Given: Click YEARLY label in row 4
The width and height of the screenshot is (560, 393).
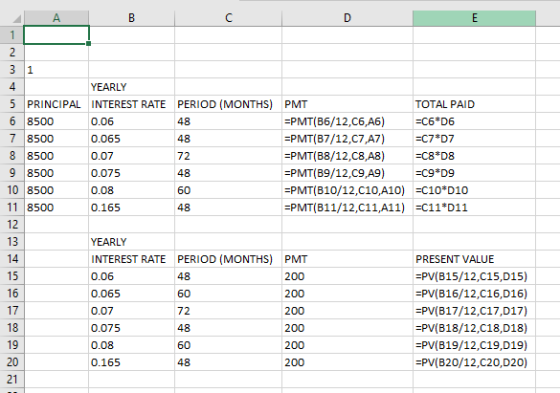Looking at the screenshot, I should [109, 87].
